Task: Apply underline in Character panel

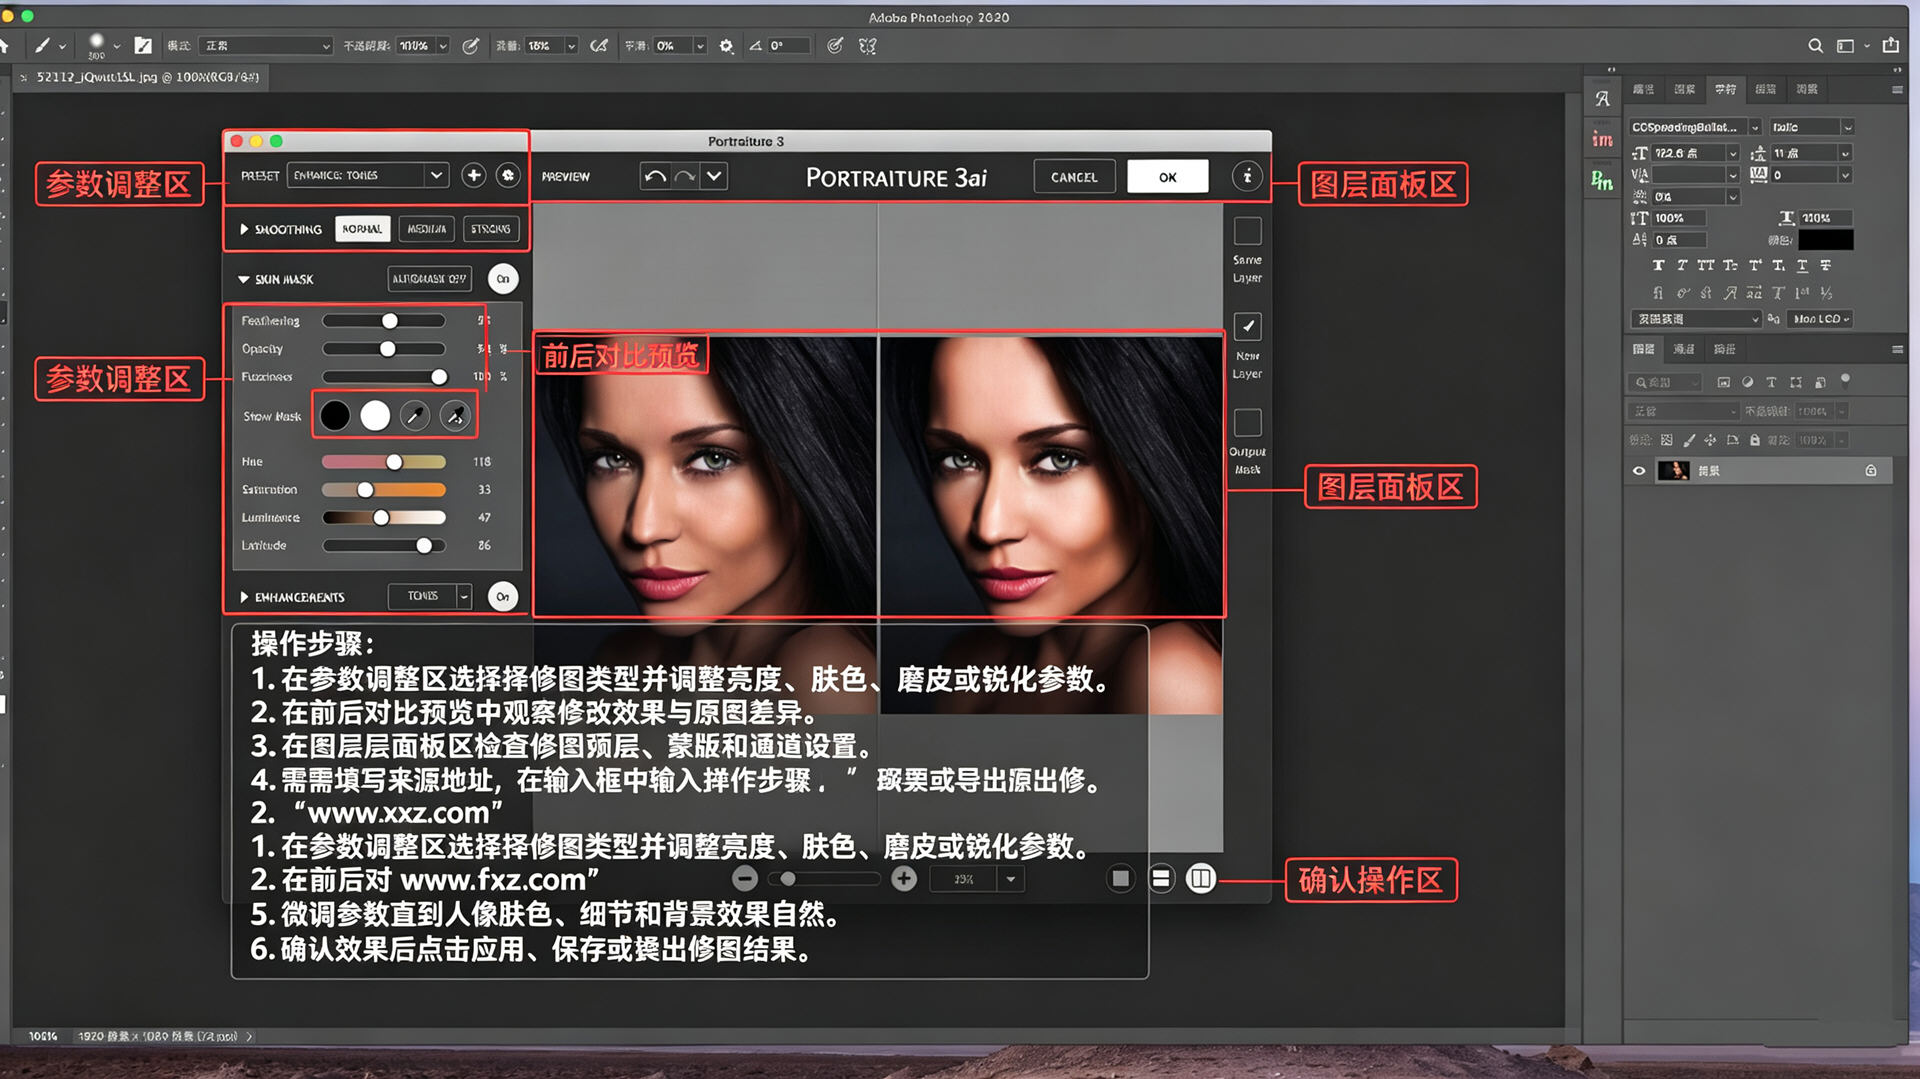Action: point(1802,265)
